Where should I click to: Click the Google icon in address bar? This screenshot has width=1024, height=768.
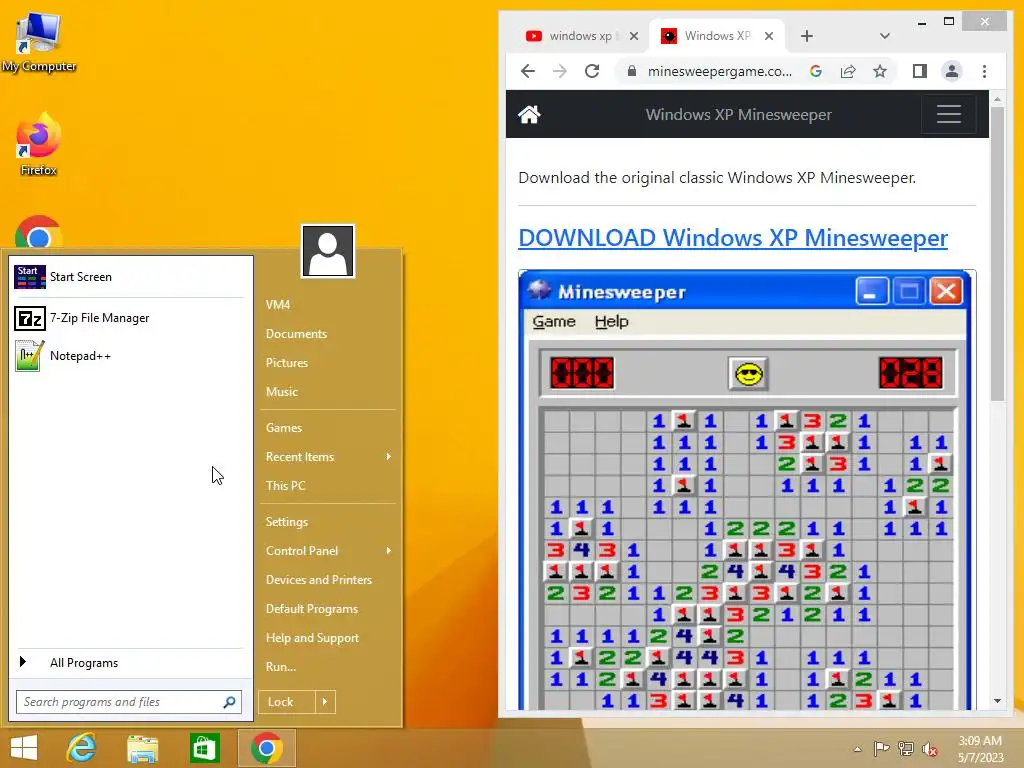816,71
